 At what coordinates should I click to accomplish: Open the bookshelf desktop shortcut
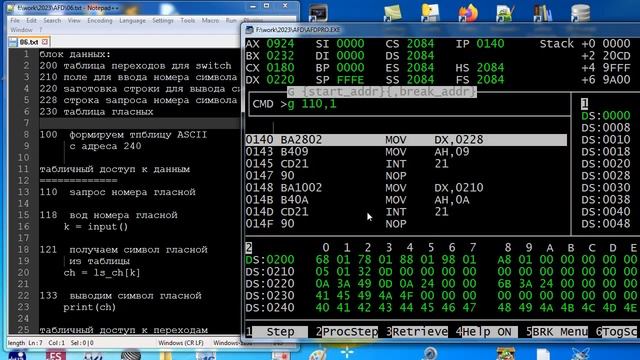pyautogui.click(x=543, y=13)
